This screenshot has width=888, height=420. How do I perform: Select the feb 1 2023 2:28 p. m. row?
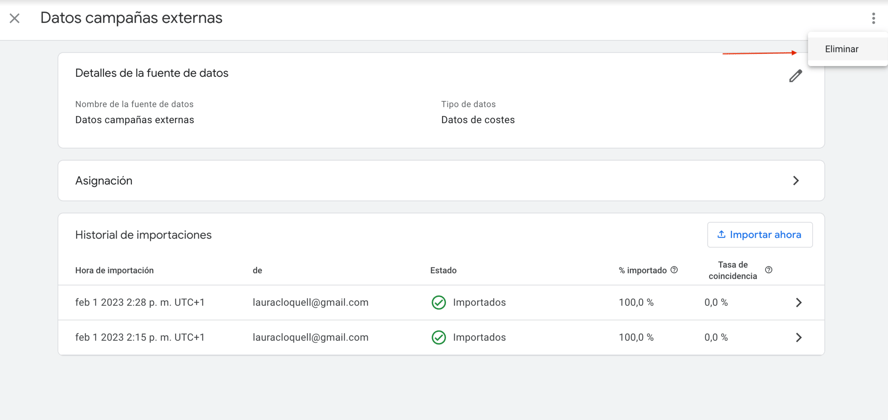coord(441,303)
